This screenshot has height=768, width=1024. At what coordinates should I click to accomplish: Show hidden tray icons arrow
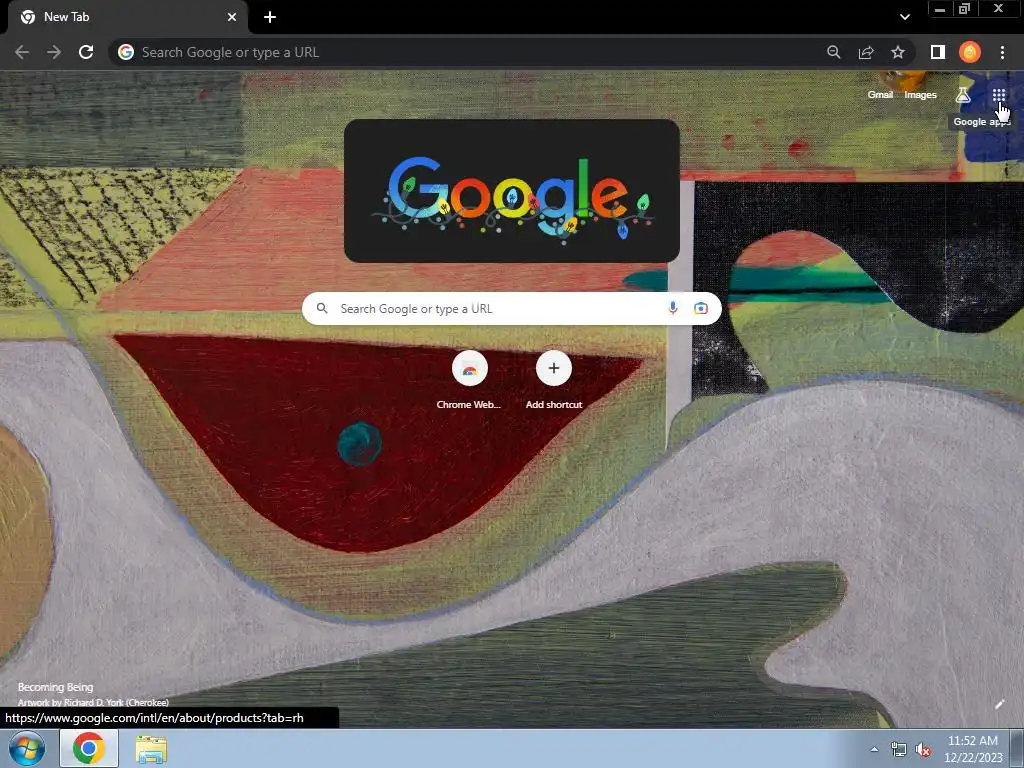(x=874, y=749)
